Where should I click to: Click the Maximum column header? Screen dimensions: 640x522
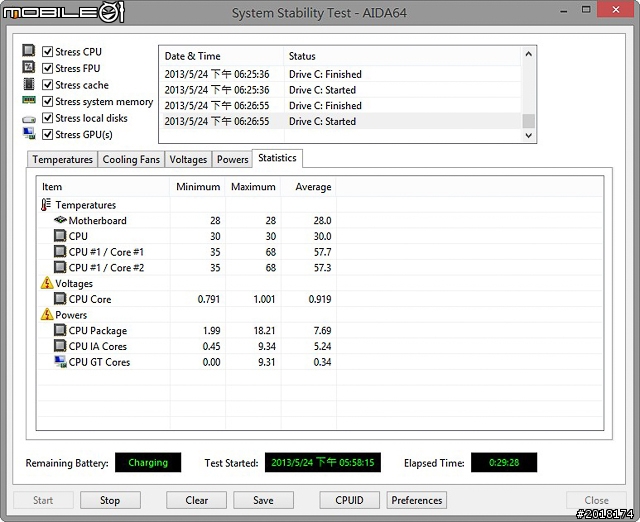(253, 187)
